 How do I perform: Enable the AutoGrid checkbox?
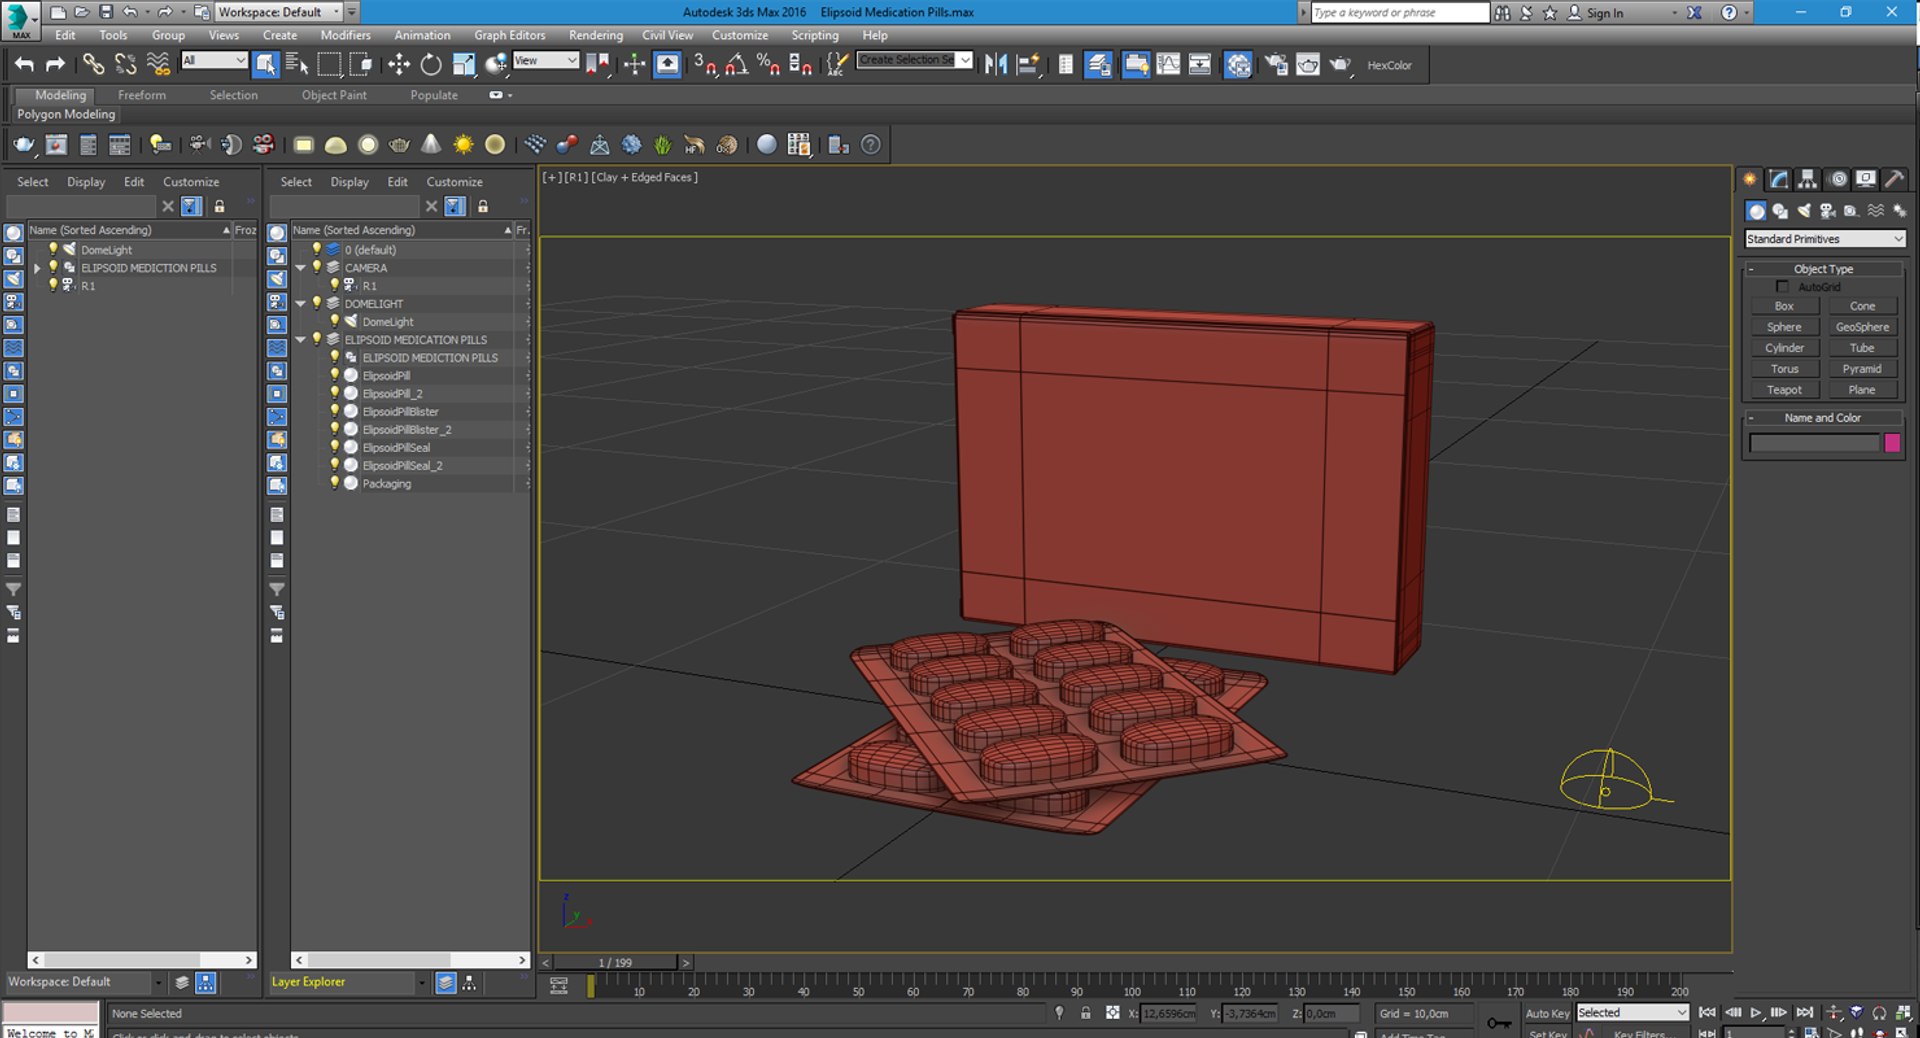coord(1782,287)
